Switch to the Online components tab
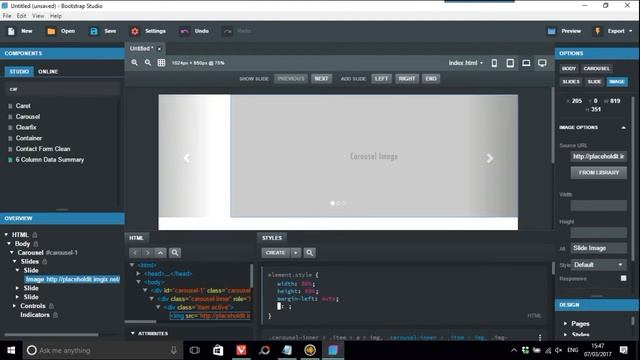 [x=48, y=71]
